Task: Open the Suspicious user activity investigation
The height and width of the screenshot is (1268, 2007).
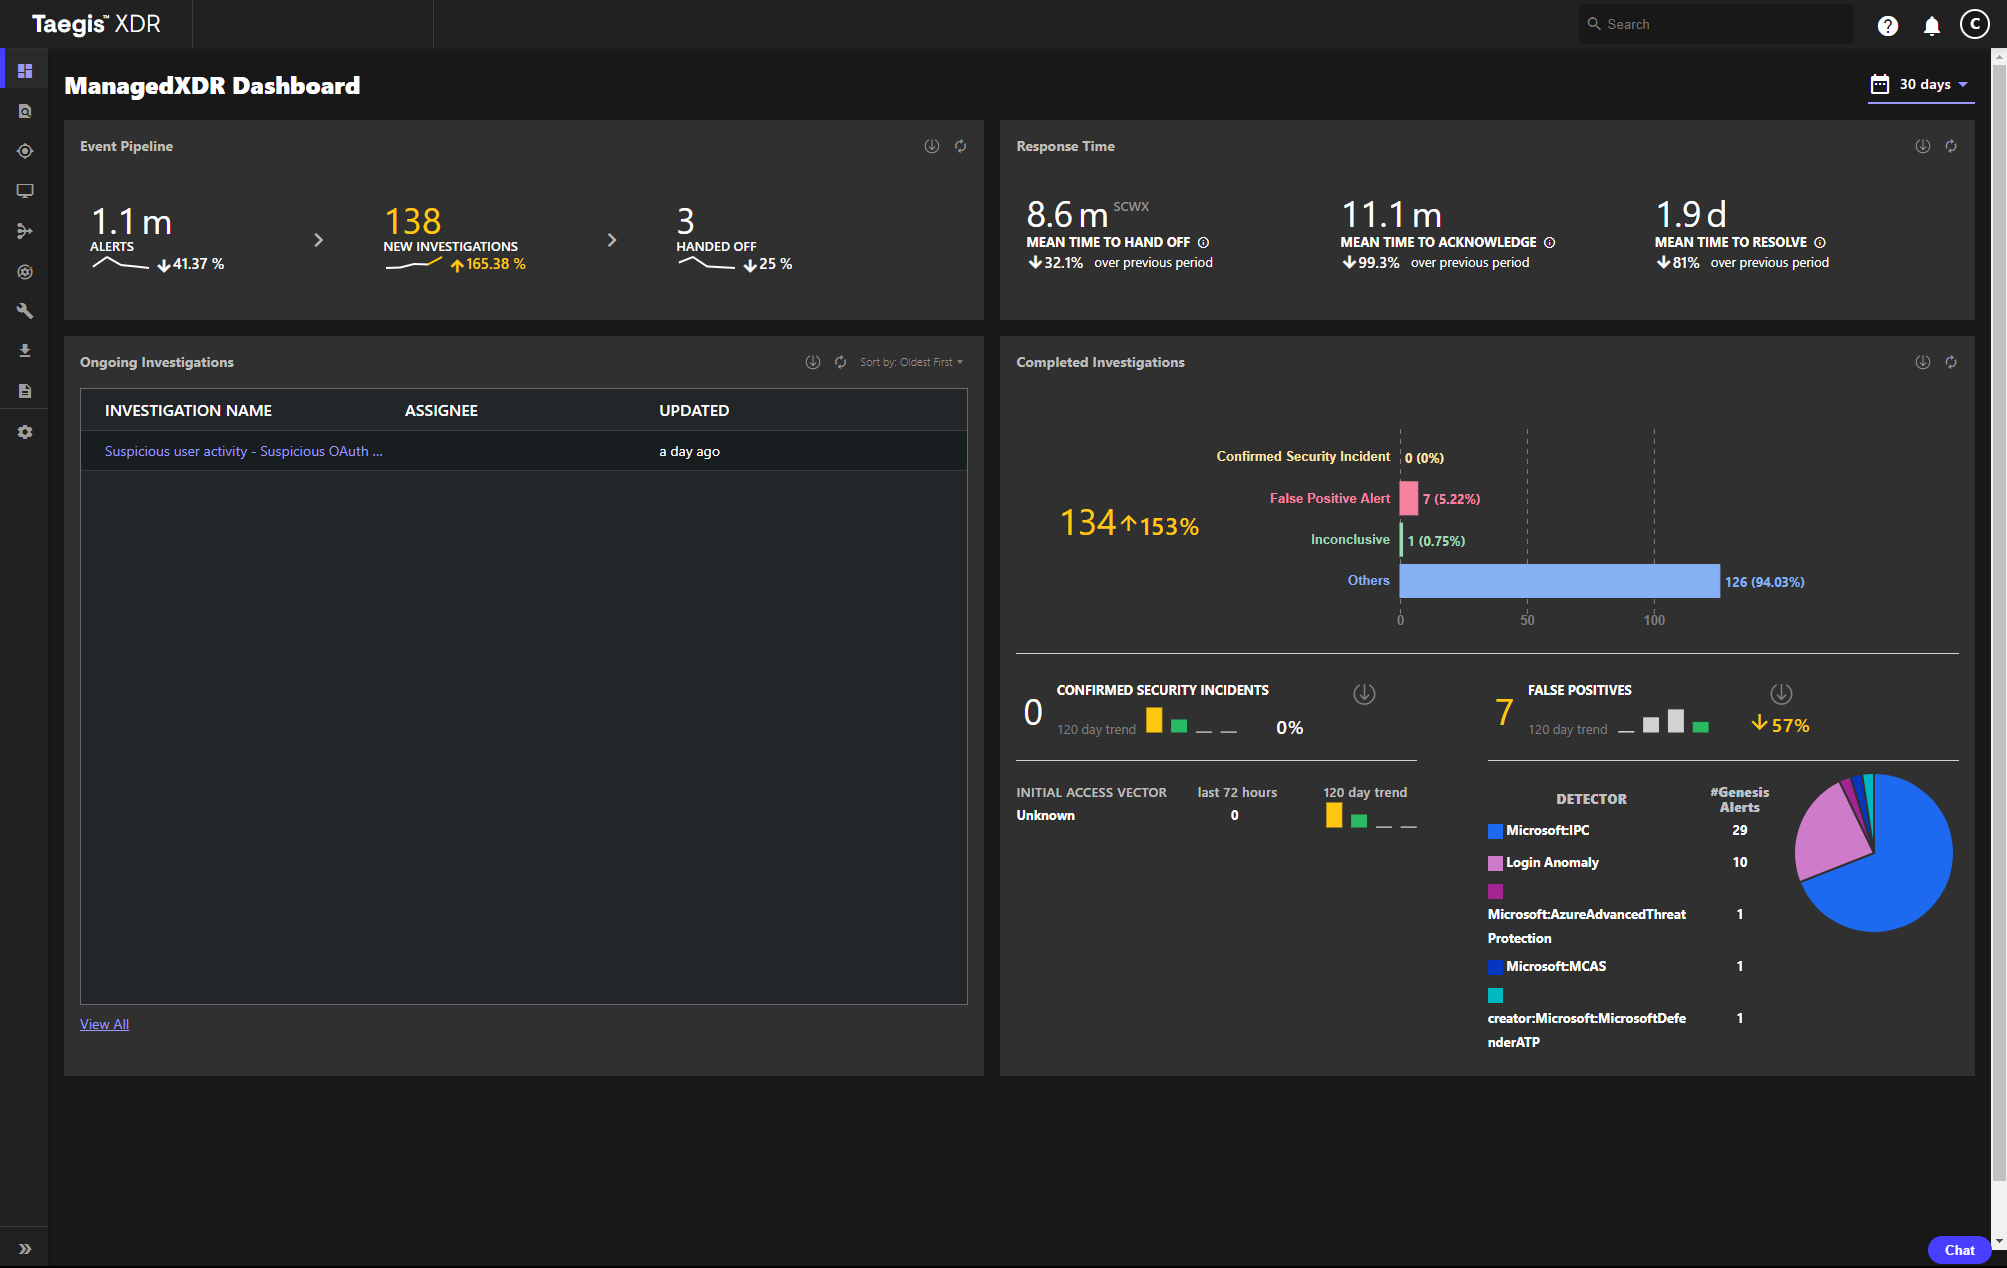Action: click(243, 451)
